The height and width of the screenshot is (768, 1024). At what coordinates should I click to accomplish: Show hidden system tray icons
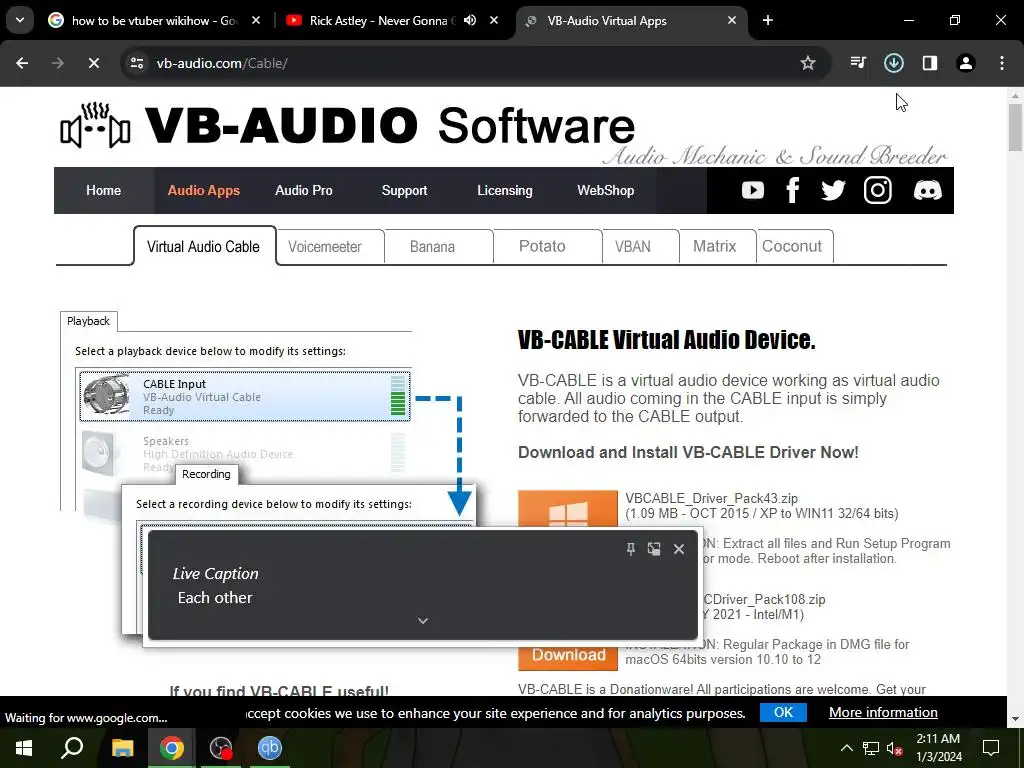(846, 748)
